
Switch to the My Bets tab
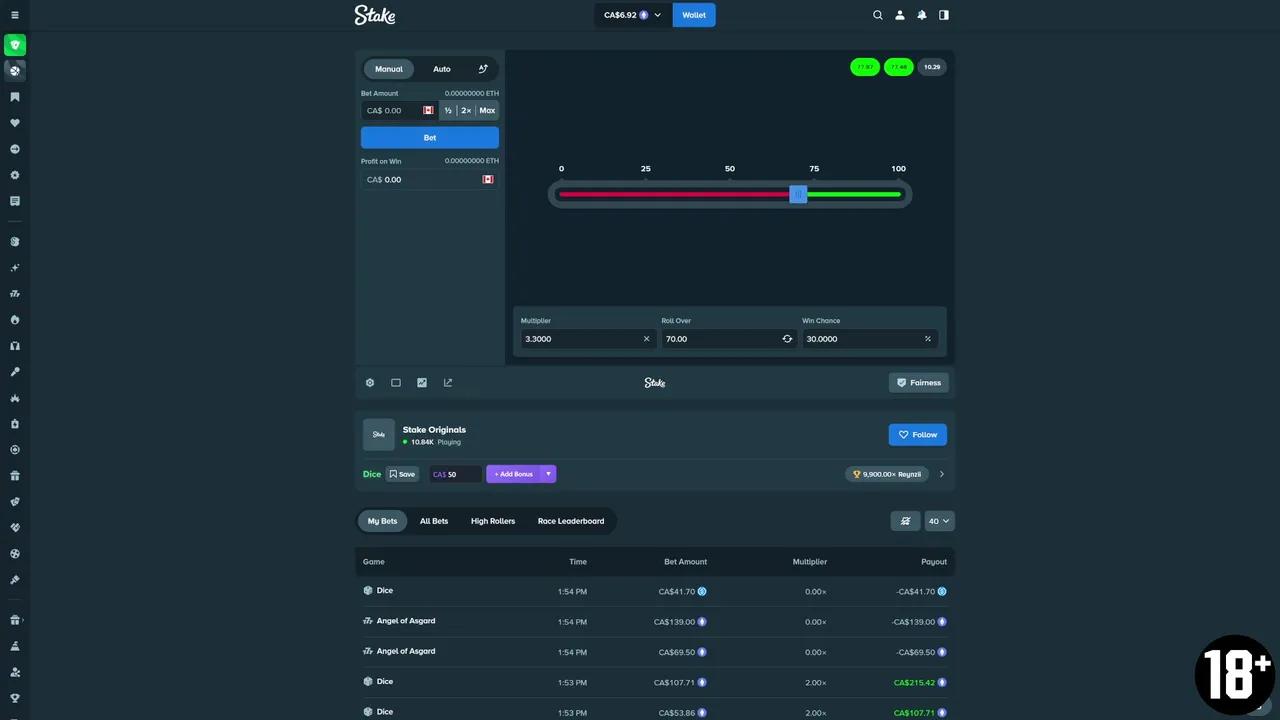click(x=382, y=521)
